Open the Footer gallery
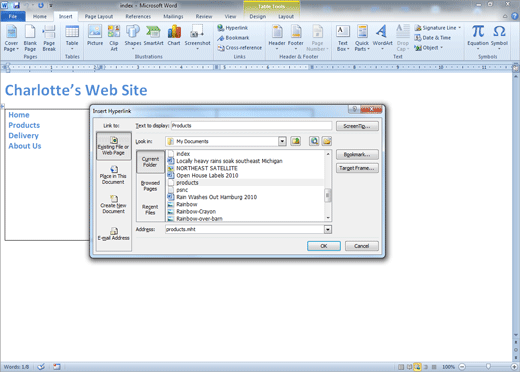This screenshot has width=520, height=372. coord(296,37)
